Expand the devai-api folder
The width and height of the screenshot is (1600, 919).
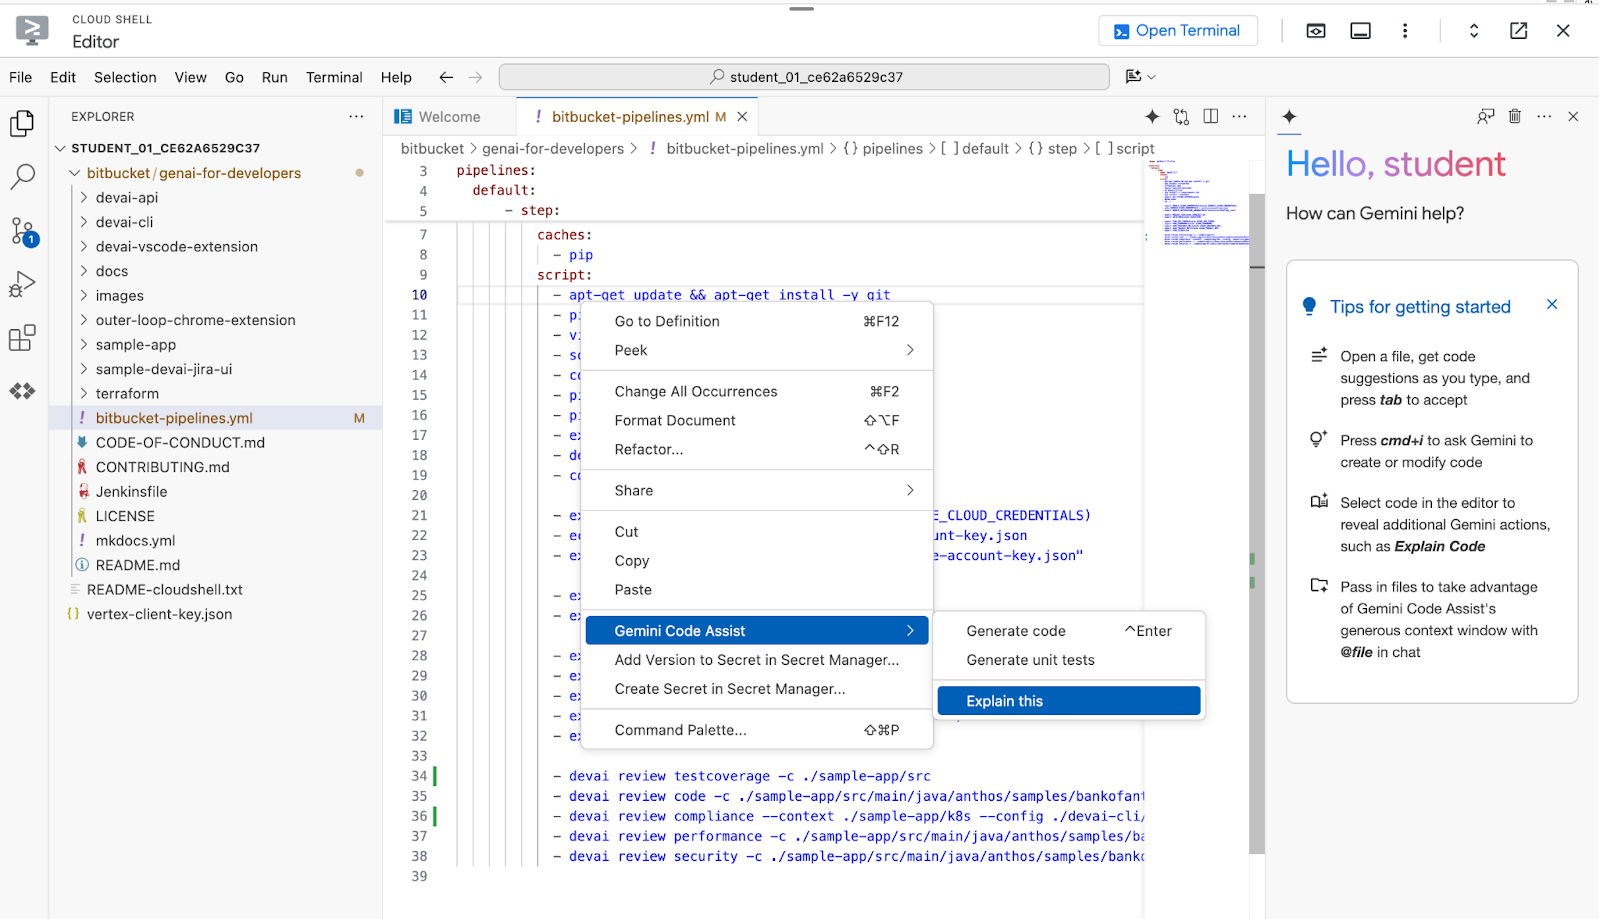(x=127, y=198)
